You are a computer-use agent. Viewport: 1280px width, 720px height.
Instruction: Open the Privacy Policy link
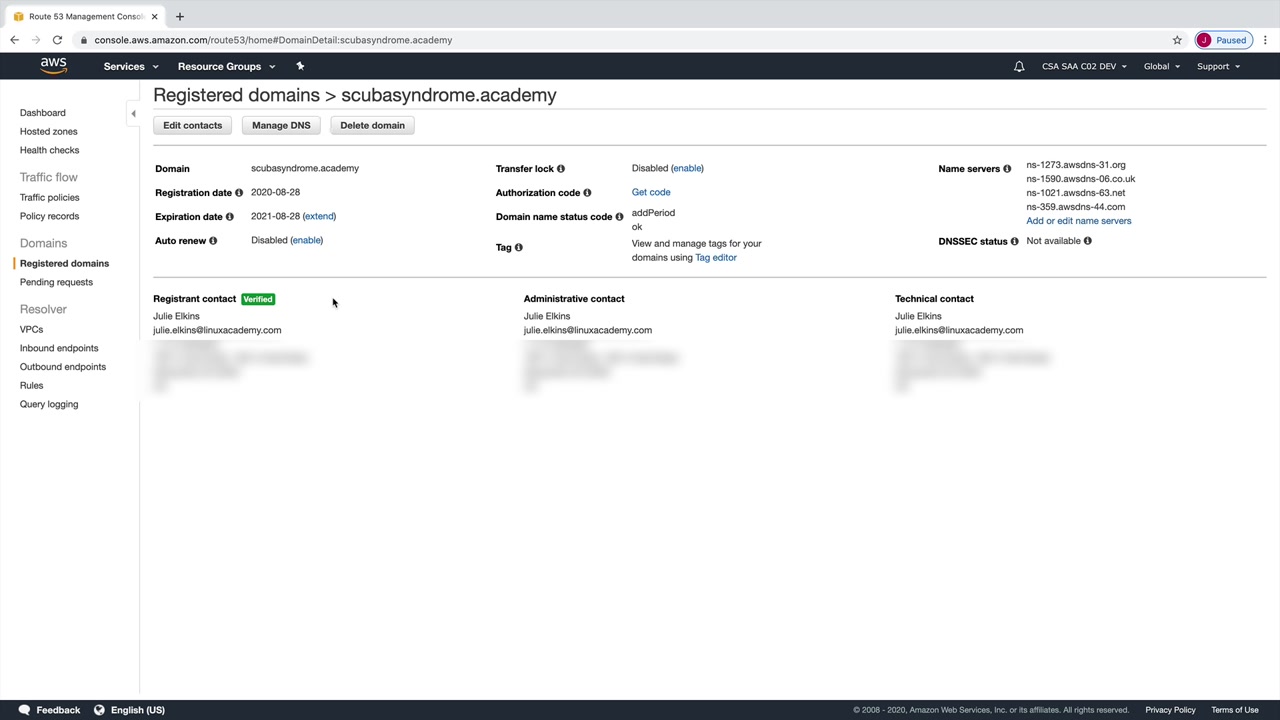coord(1171,710)
